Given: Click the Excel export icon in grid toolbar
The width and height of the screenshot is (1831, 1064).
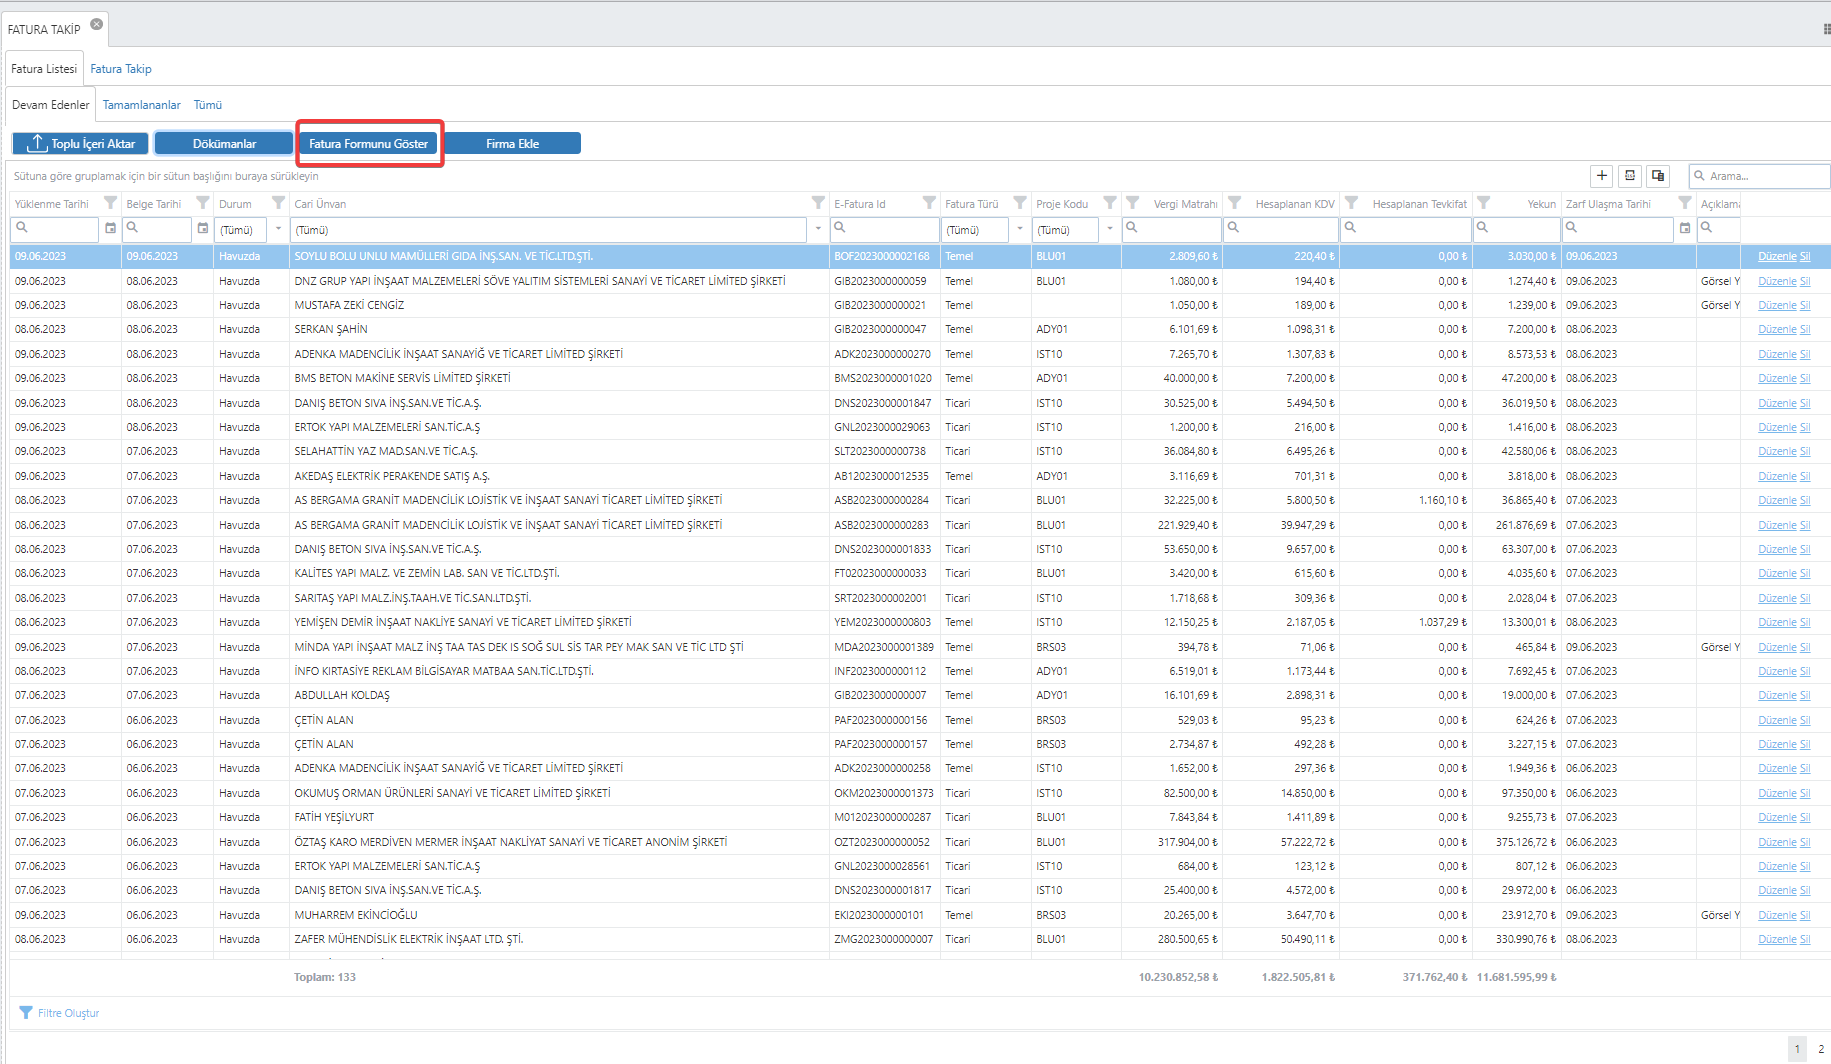Looking at the screenshot, I should coord(1630,176).
